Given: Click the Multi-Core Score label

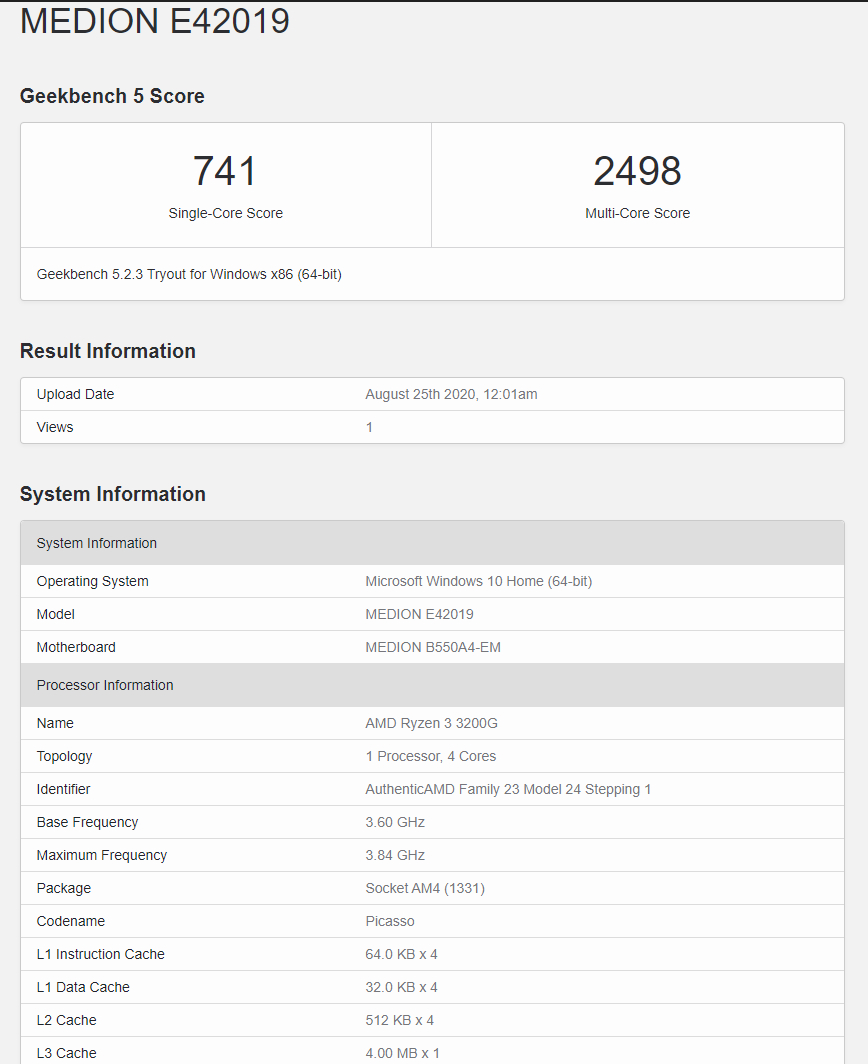Looking at the screenshot, I should click(637, 213).
